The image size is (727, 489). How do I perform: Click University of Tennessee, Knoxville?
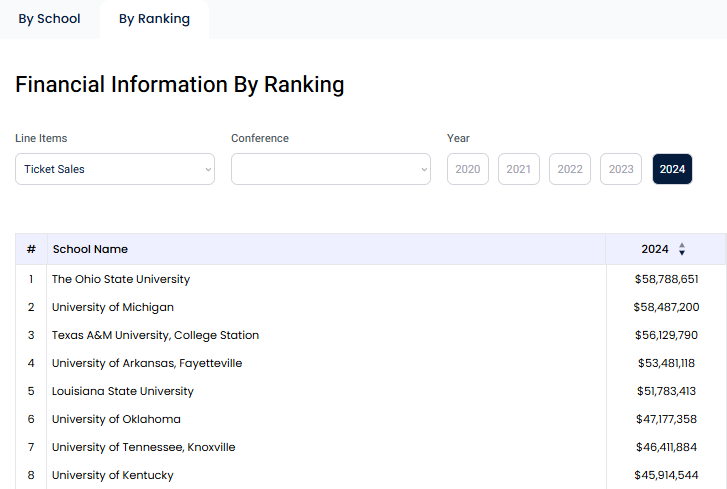[144, 447]
